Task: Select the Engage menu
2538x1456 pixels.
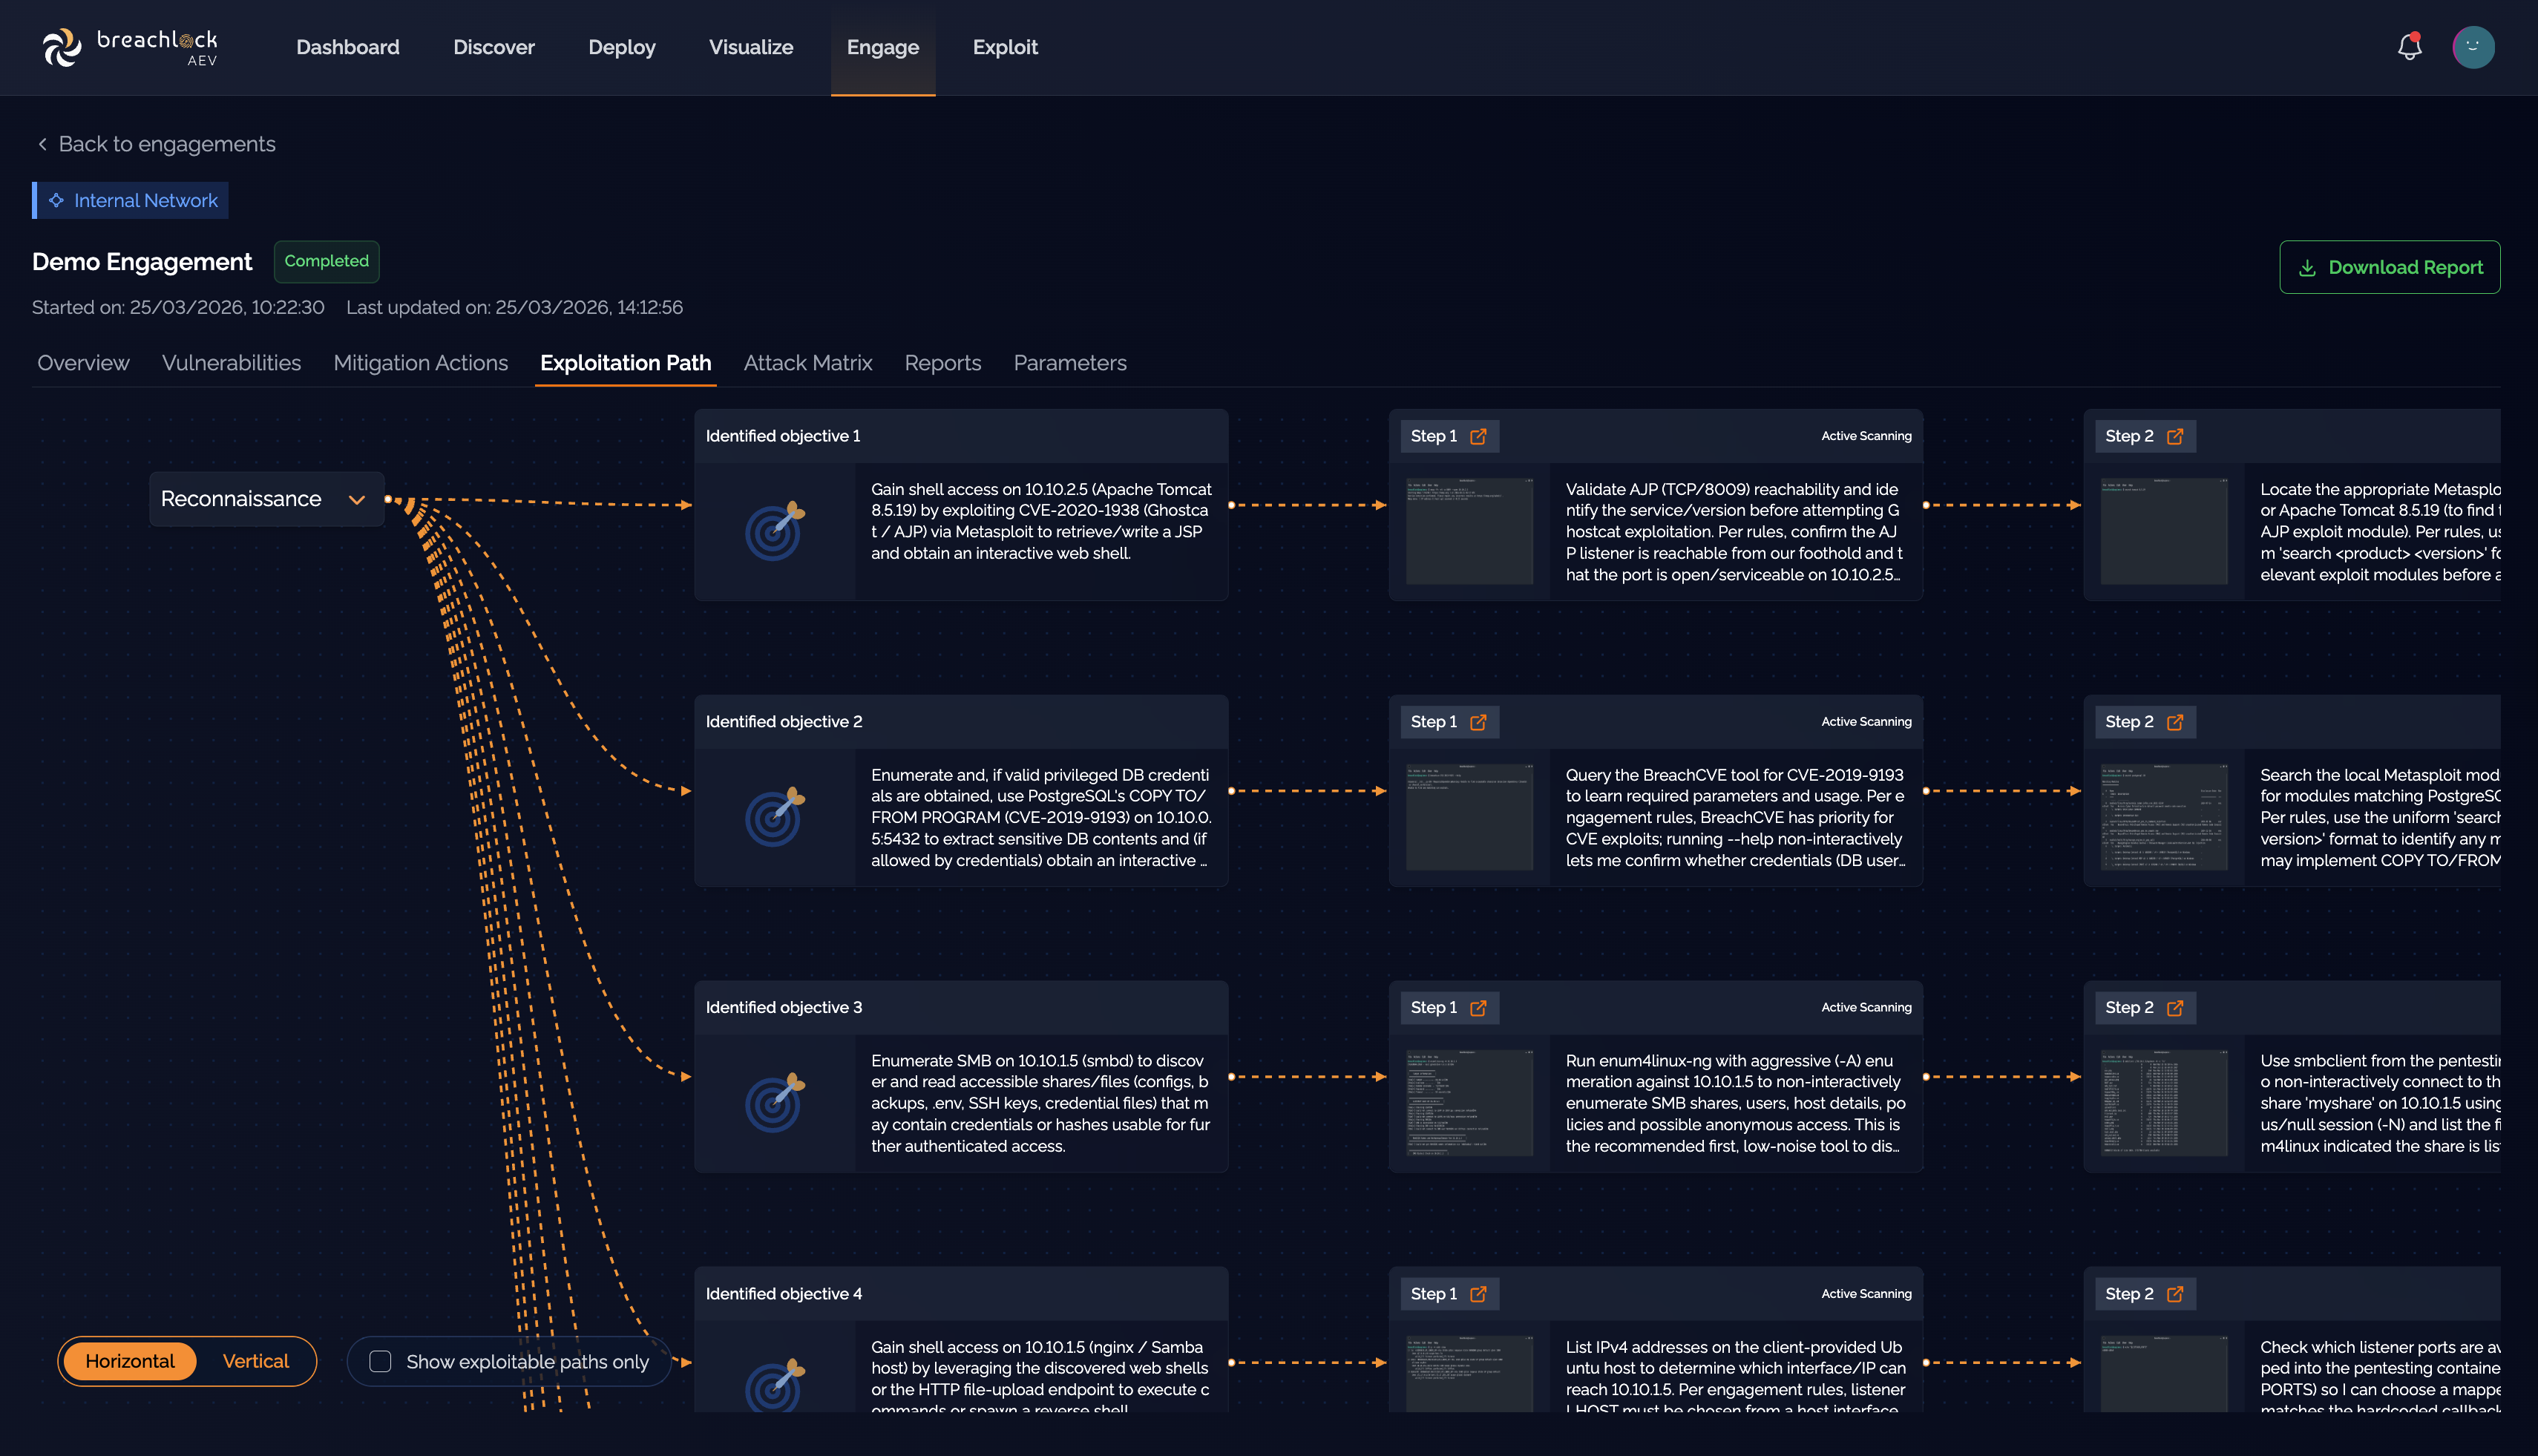Action: click(882, 47)
